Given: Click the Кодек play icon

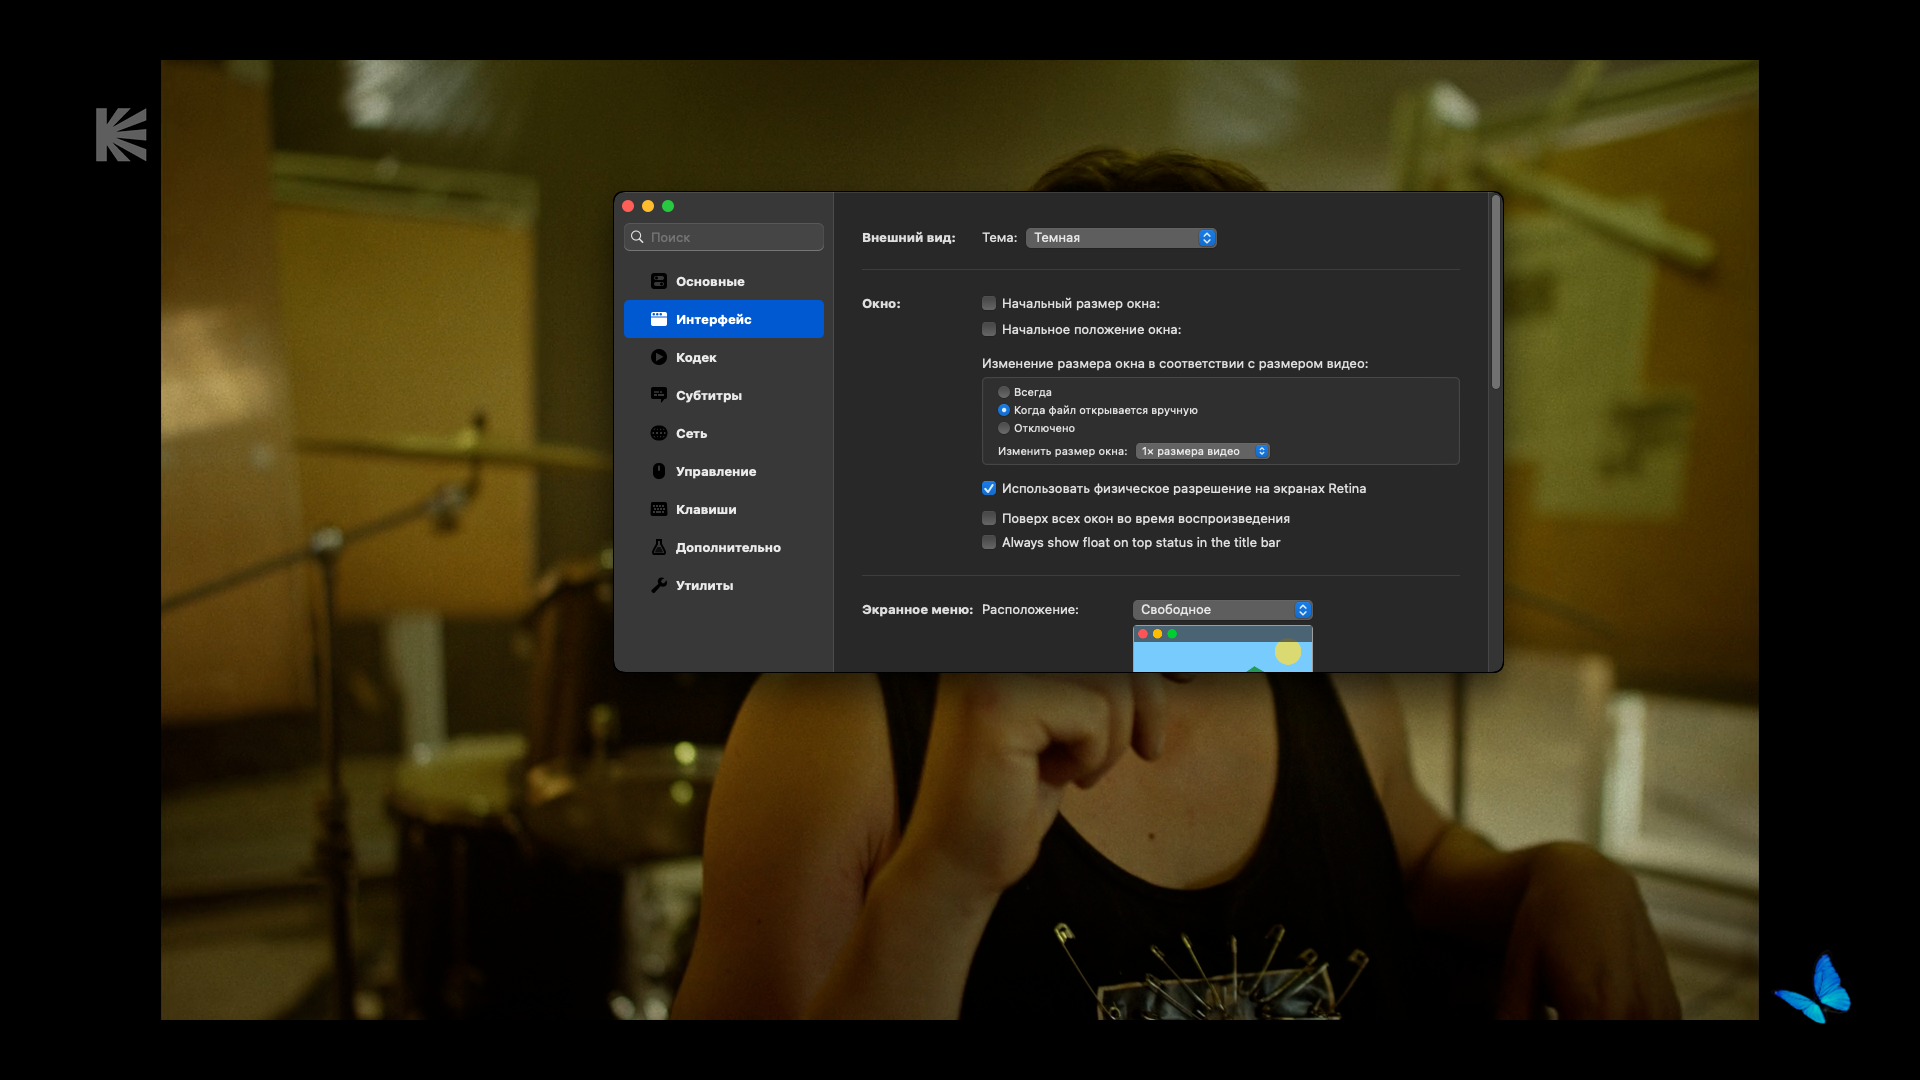Looking at the screenshot, I should click(x=658, y=357).
